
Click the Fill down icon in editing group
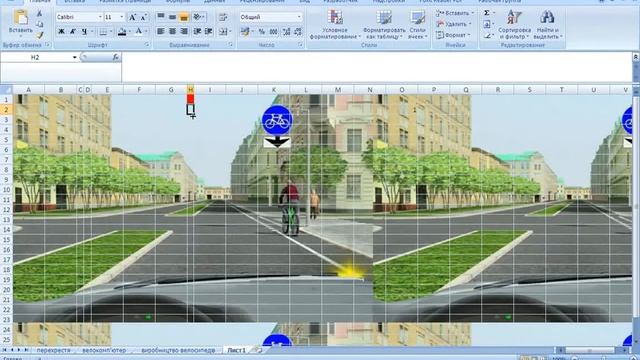pyautogui.click(x=487, y=24)
